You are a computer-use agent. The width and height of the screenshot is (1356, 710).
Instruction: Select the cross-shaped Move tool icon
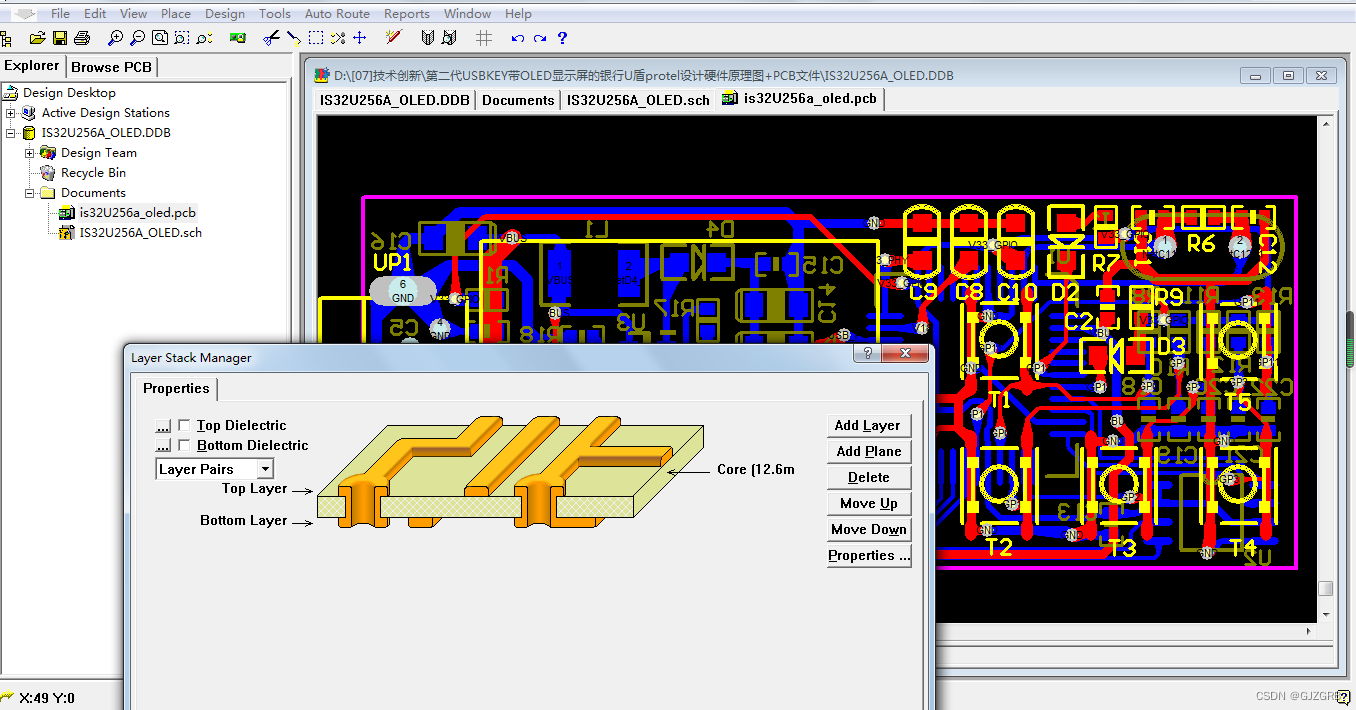pyautogui.click(x=361, y=37)
